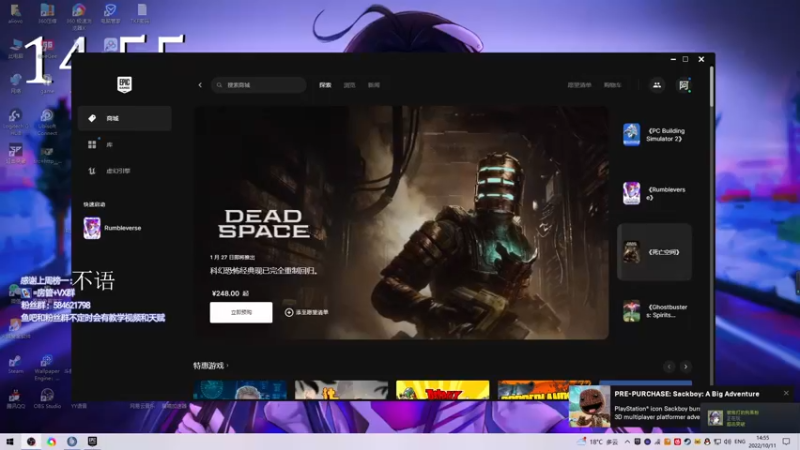Open the Windows notification center icon
The image size is (800, 450).
coord(786,441)
